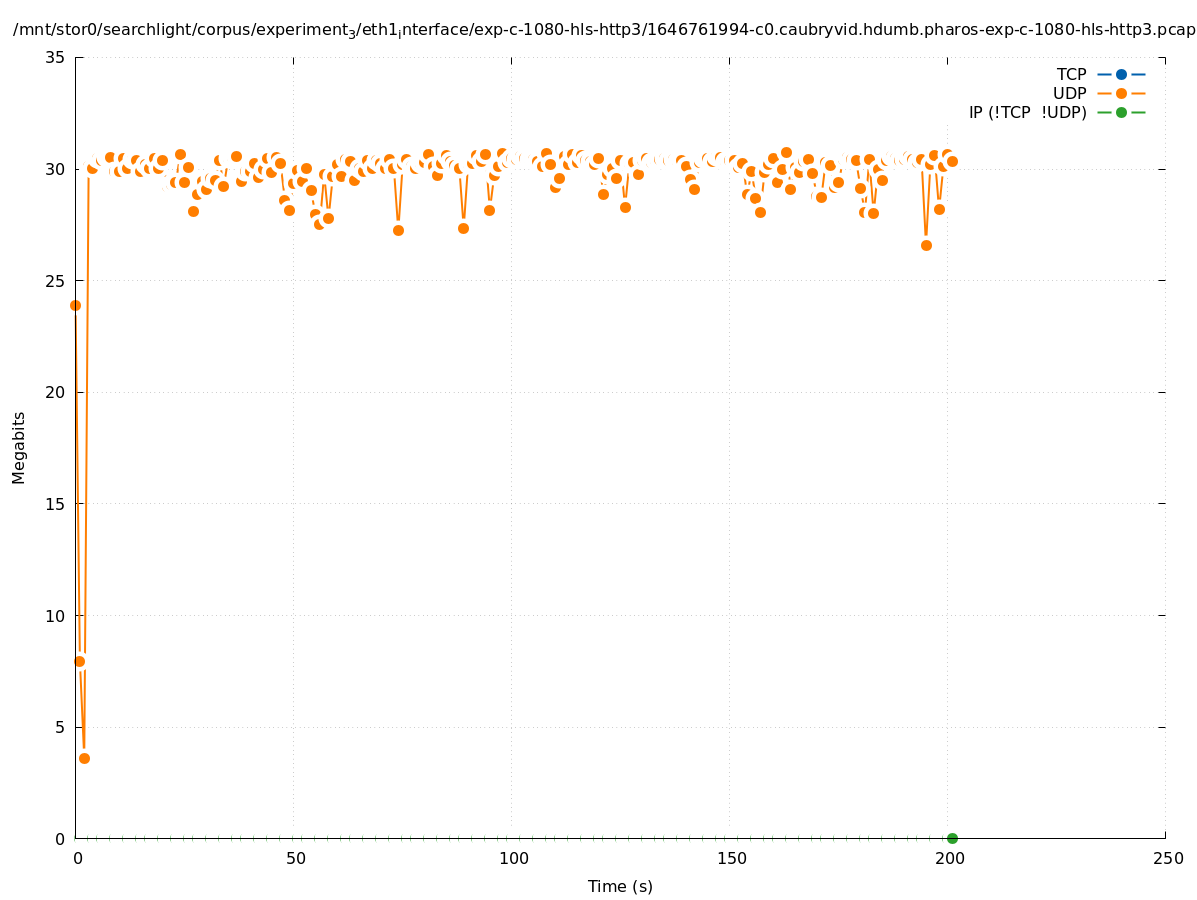Click the Time (s) x-axis label
The width and height of the screenshot is (1197, 900).
point(620,886)
